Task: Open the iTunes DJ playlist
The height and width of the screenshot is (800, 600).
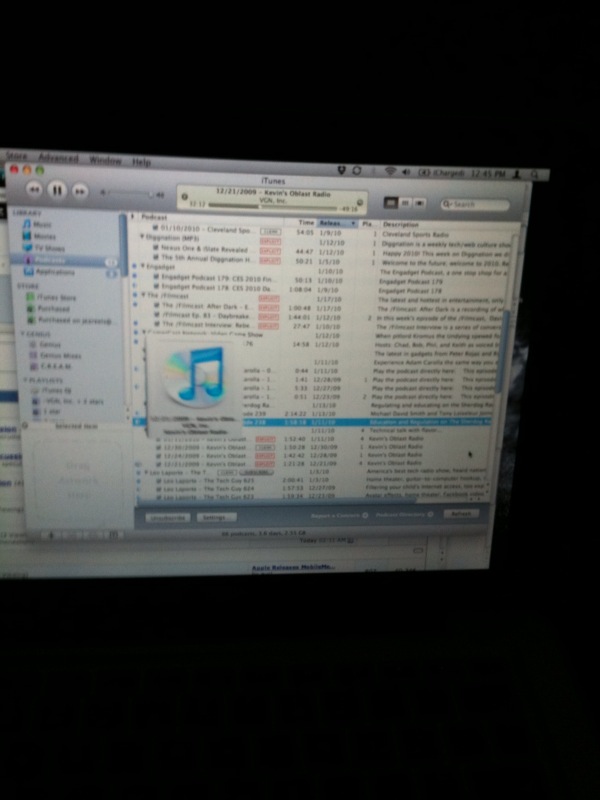Action: point(51,390)
